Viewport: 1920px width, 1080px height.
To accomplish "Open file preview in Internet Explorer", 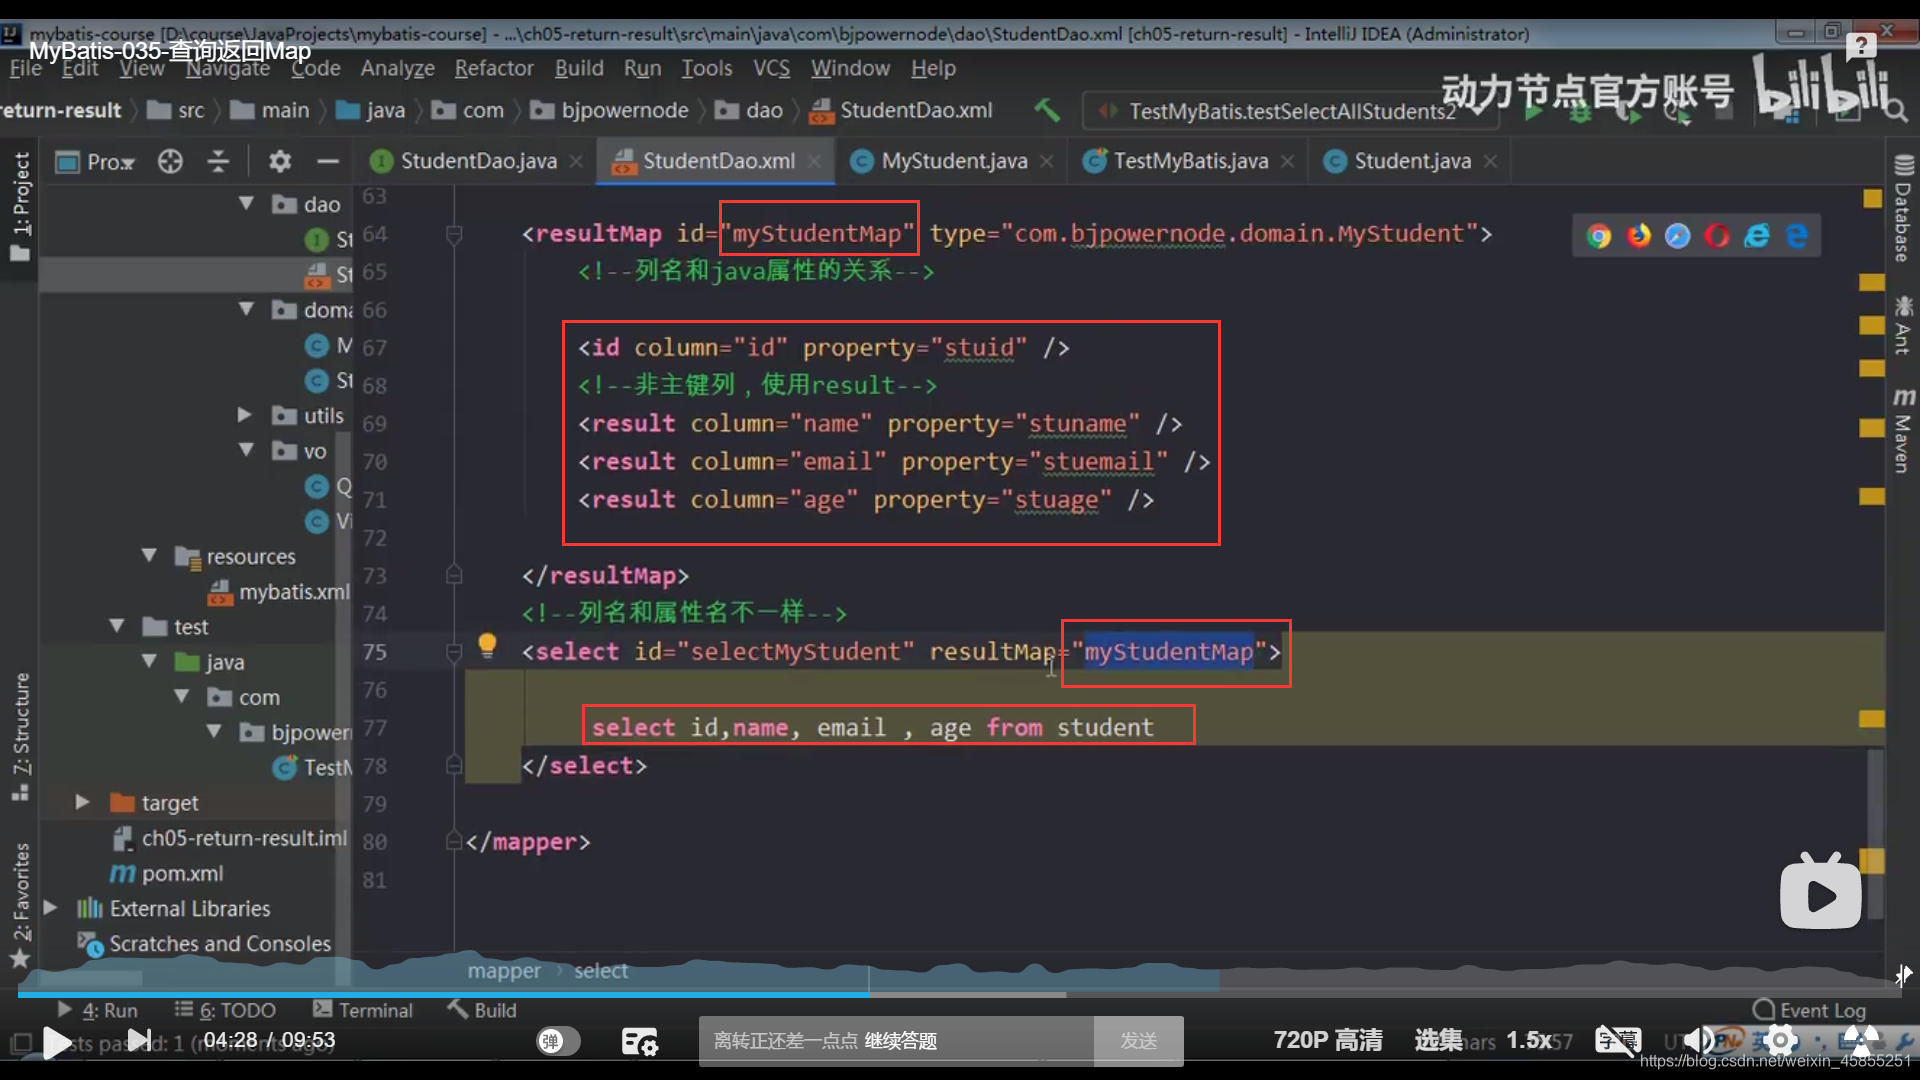I will [x=1756, y=236].
